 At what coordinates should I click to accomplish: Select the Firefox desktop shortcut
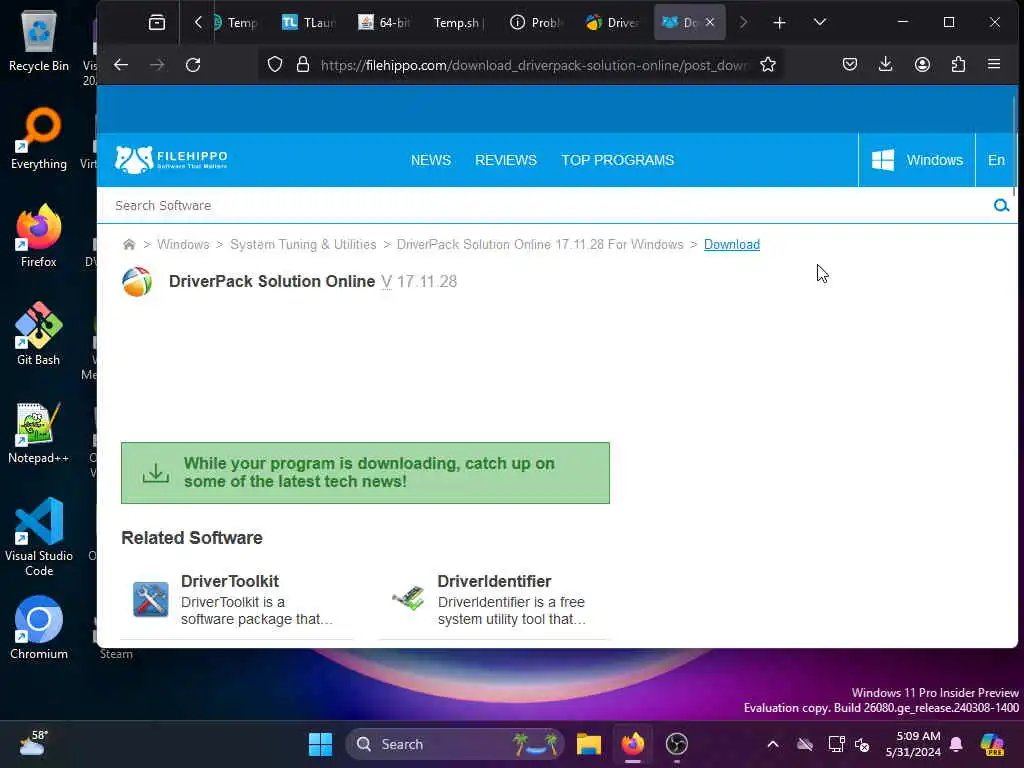coord(39,236)
